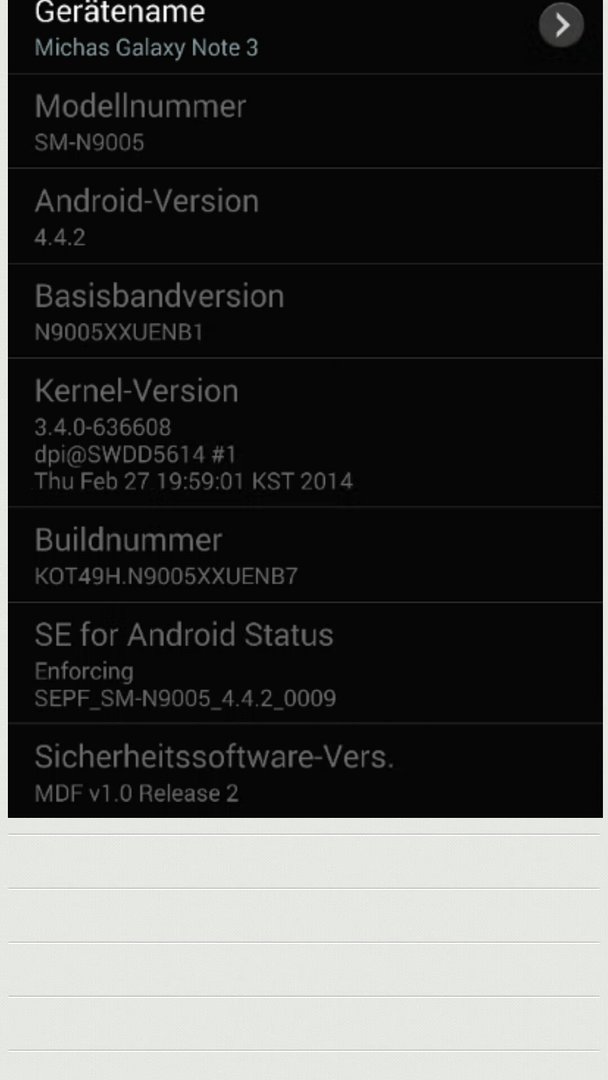
Task: Click the N9005XXUENB1 baseband value
Action: [x=119, y=333]
